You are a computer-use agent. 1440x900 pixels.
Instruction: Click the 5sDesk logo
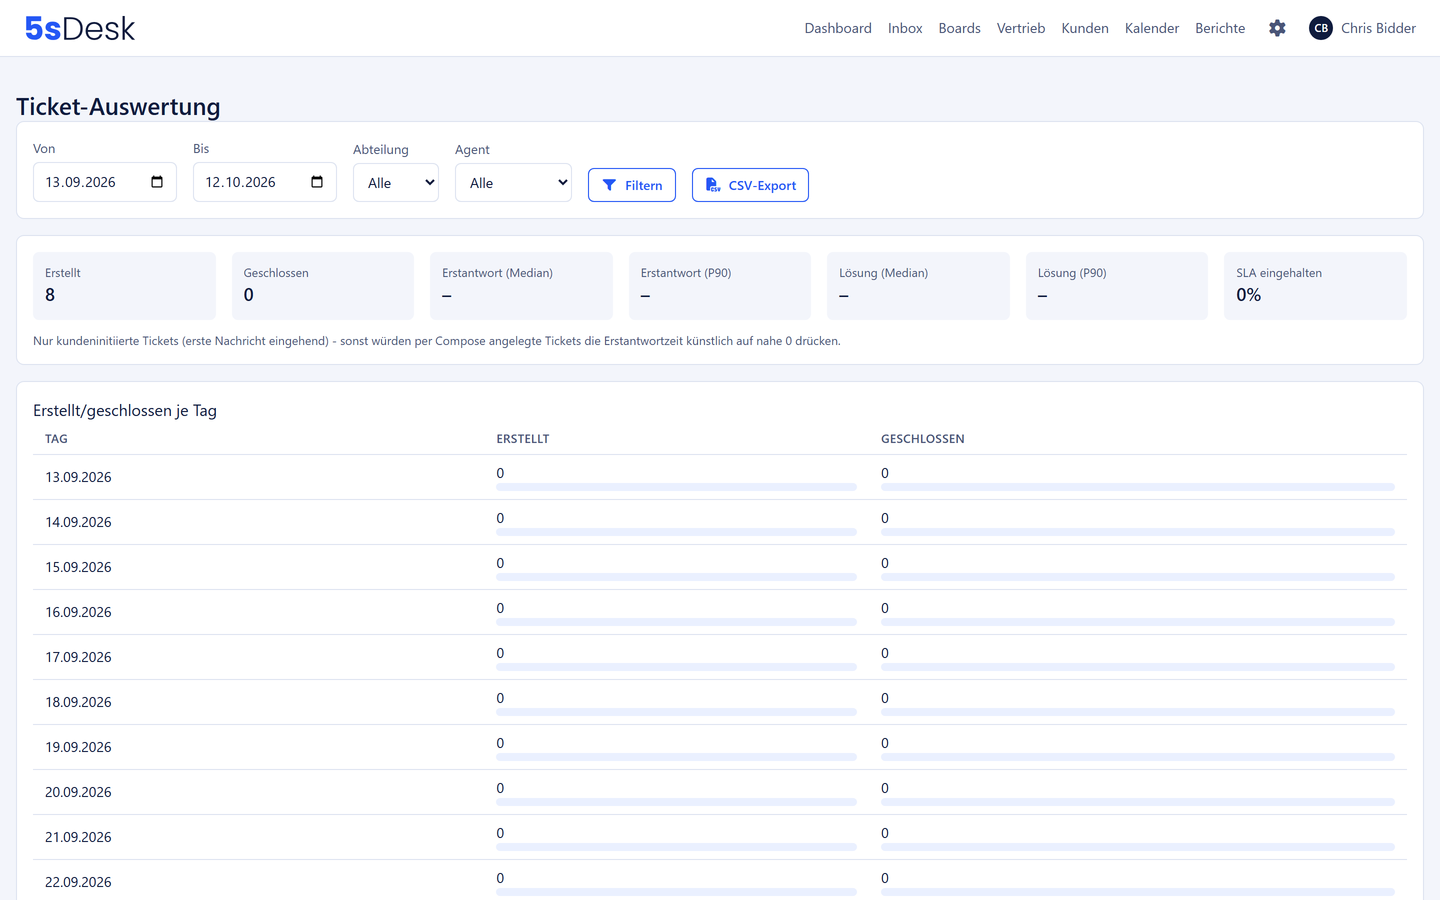tap(80, 28)
